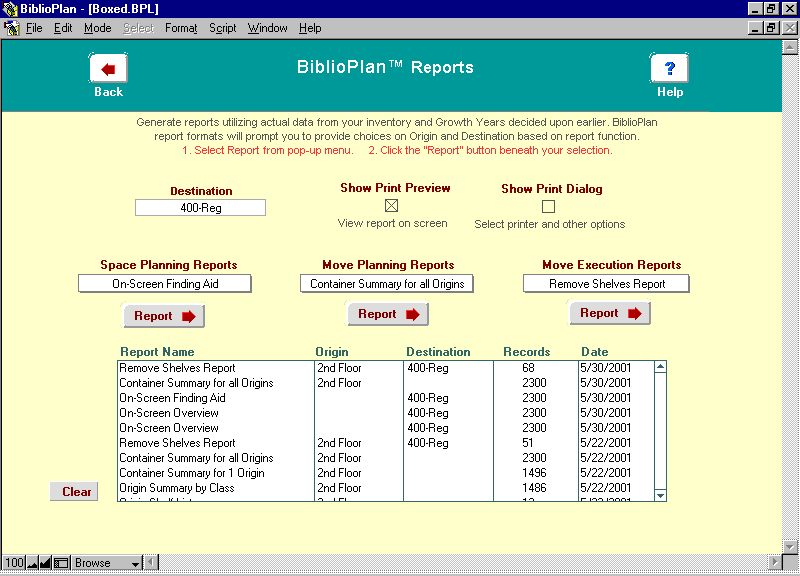This screenshot has height=576, width=800.
Task: Click the Destination column header above the list
Action: (x=438, y=352)
